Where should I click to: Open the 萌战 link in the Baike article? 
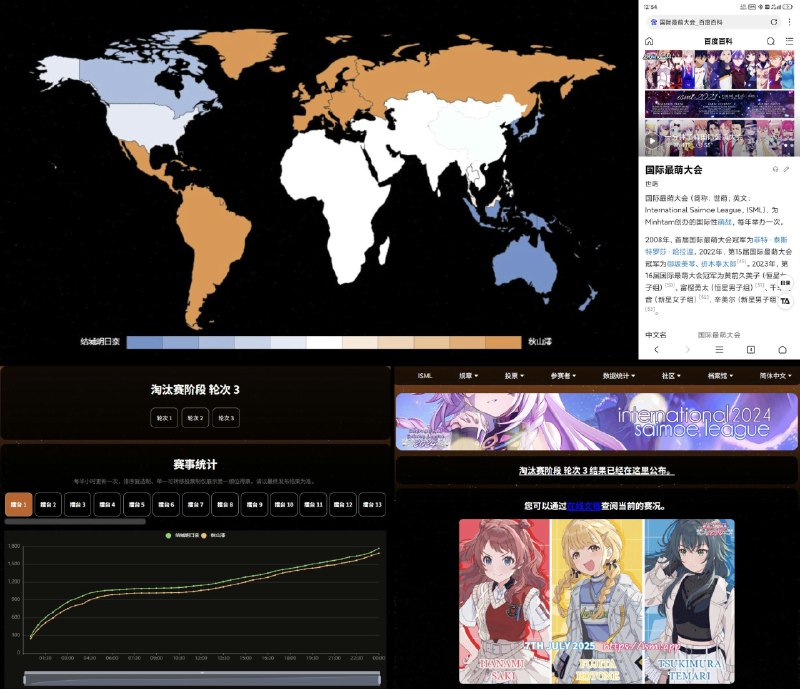coord(724,222)
